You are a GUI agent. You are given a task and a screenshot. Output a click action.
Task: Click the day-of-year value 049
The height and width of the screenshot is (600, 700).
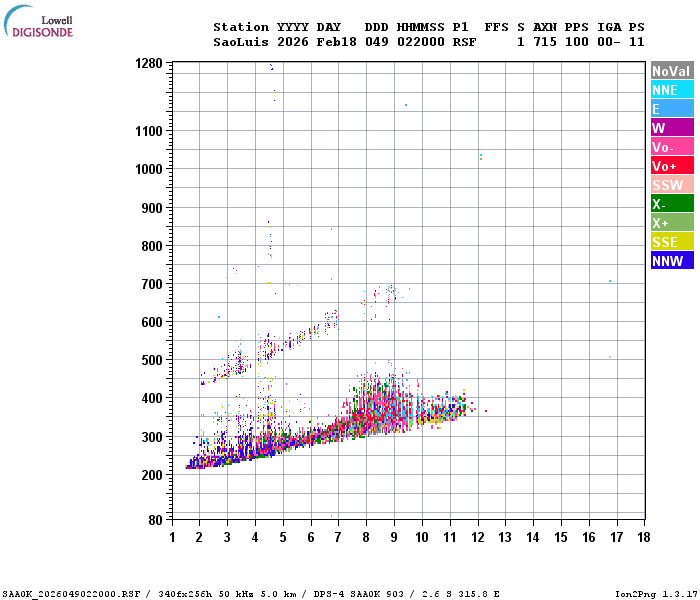[x=377, y=42]
